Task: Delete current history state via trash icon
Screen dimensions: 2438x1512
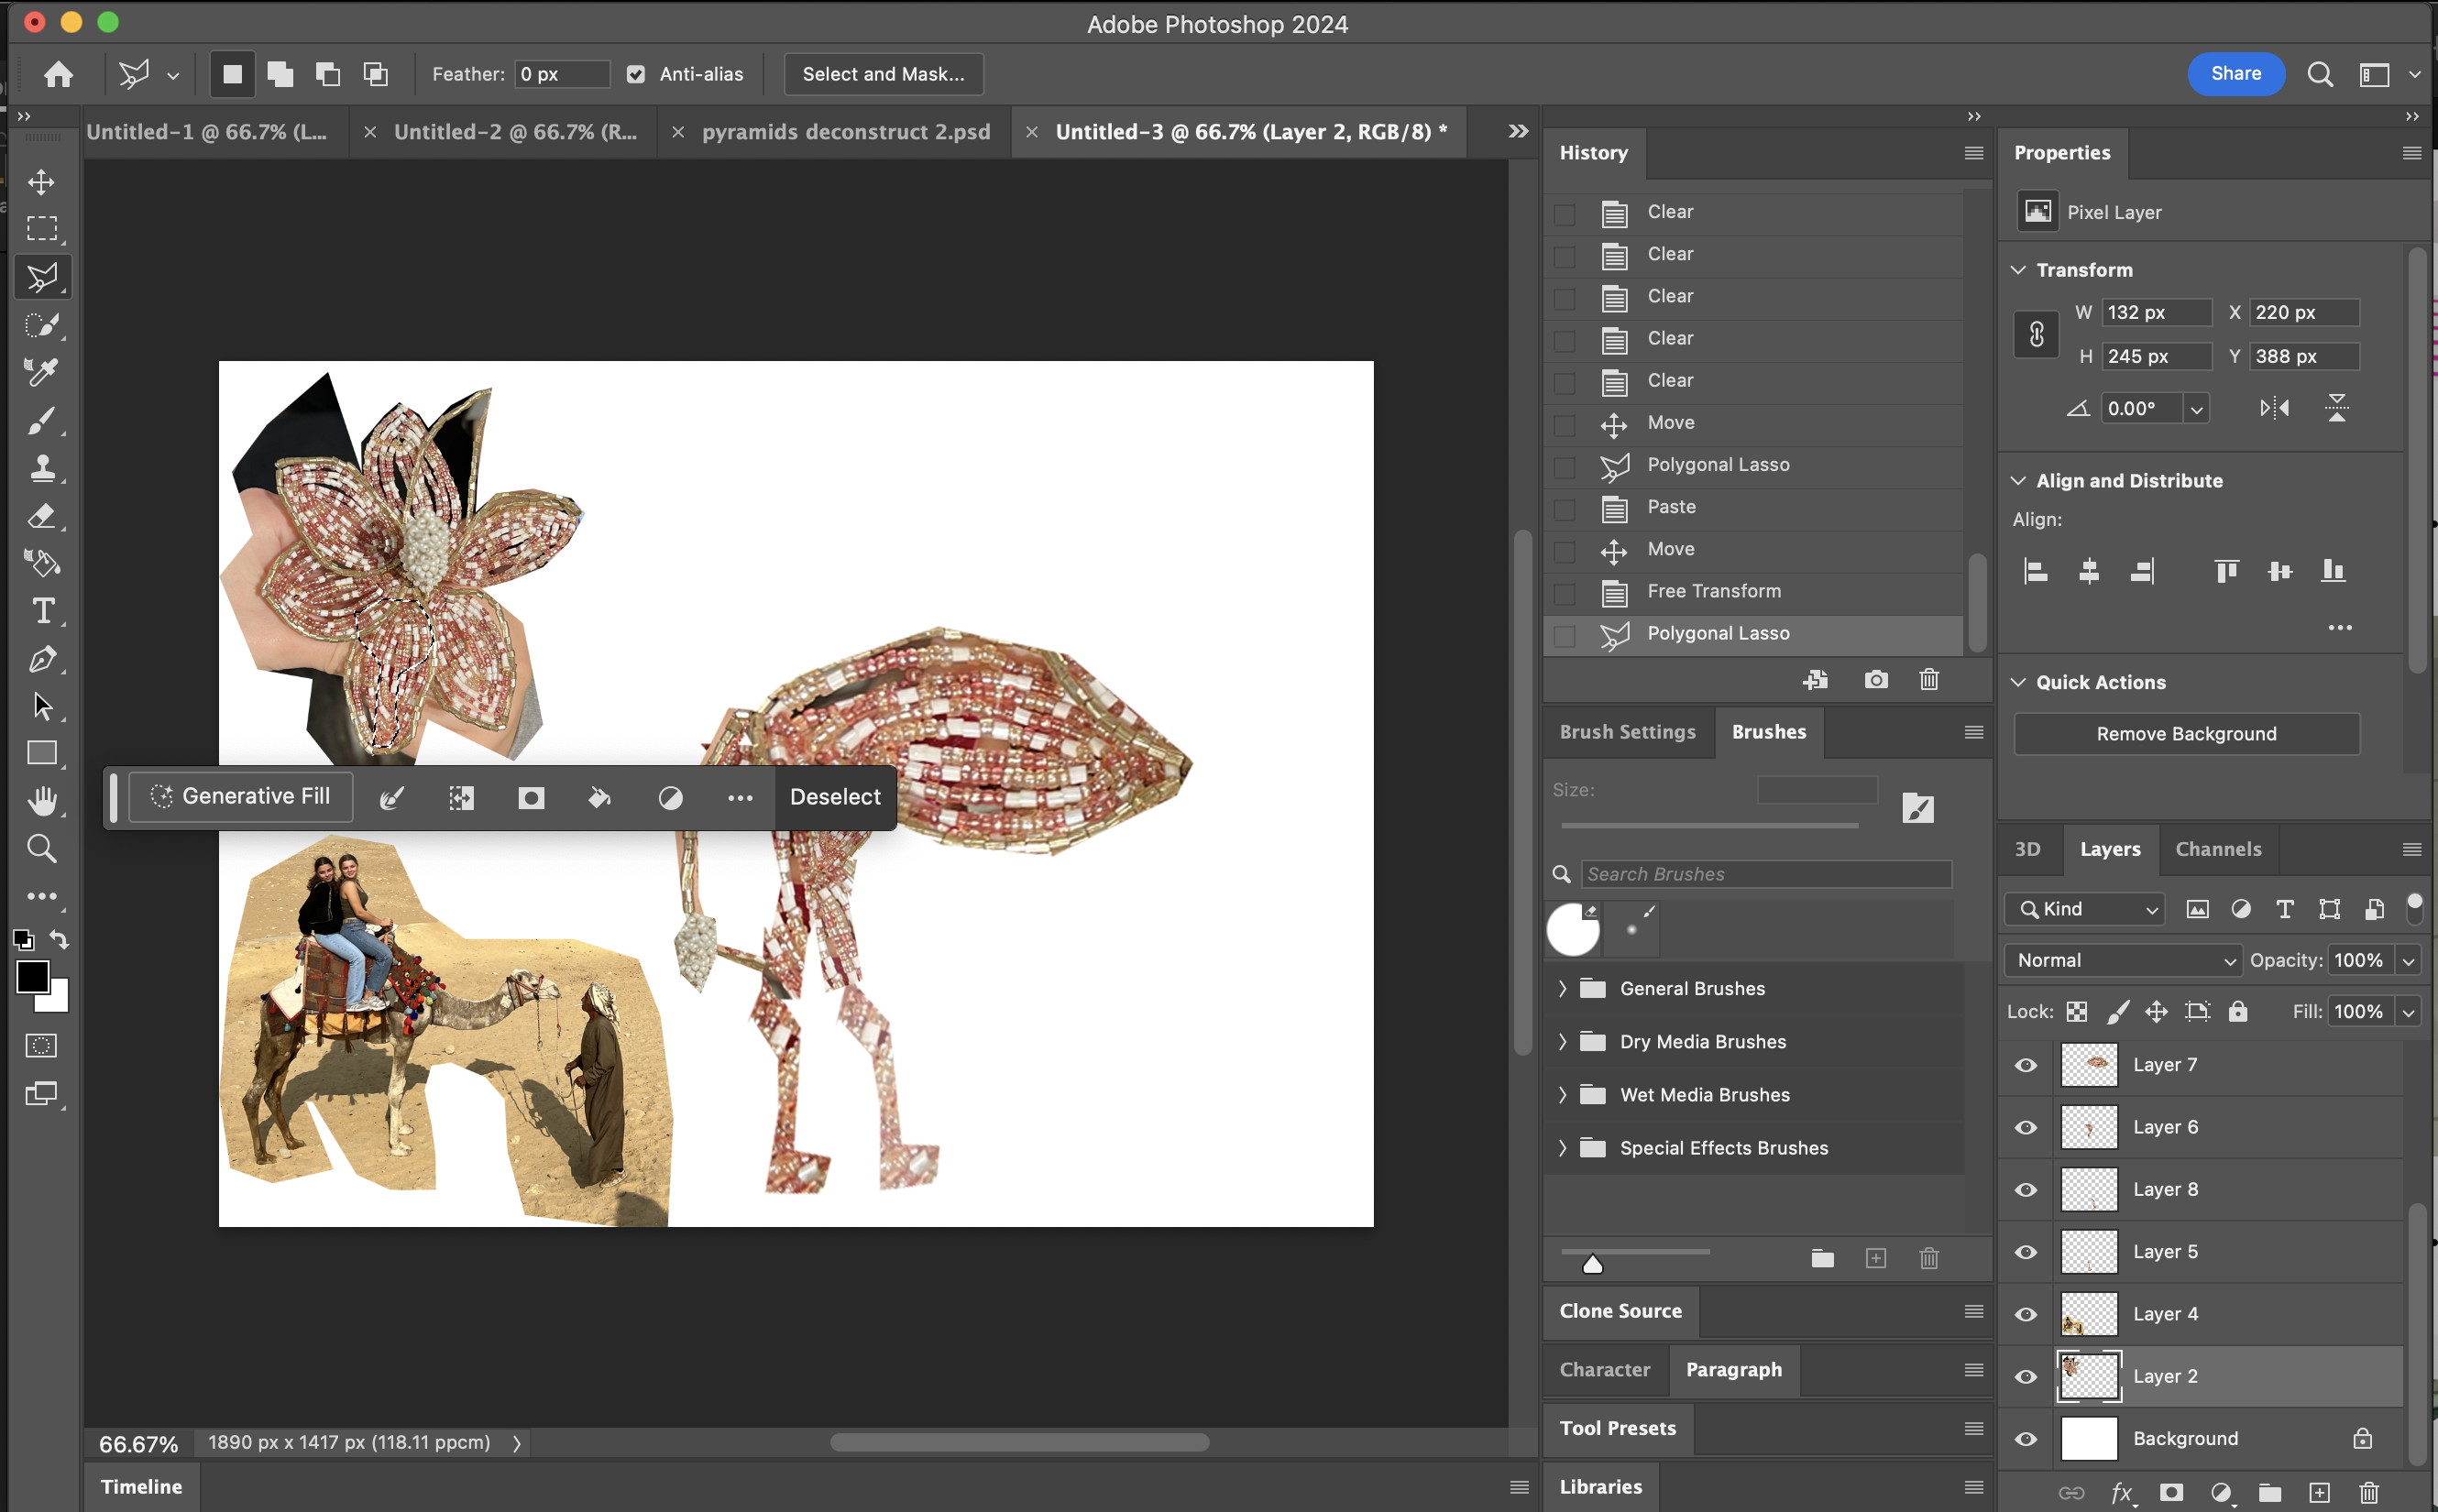Action: (x=1929, y=680)
